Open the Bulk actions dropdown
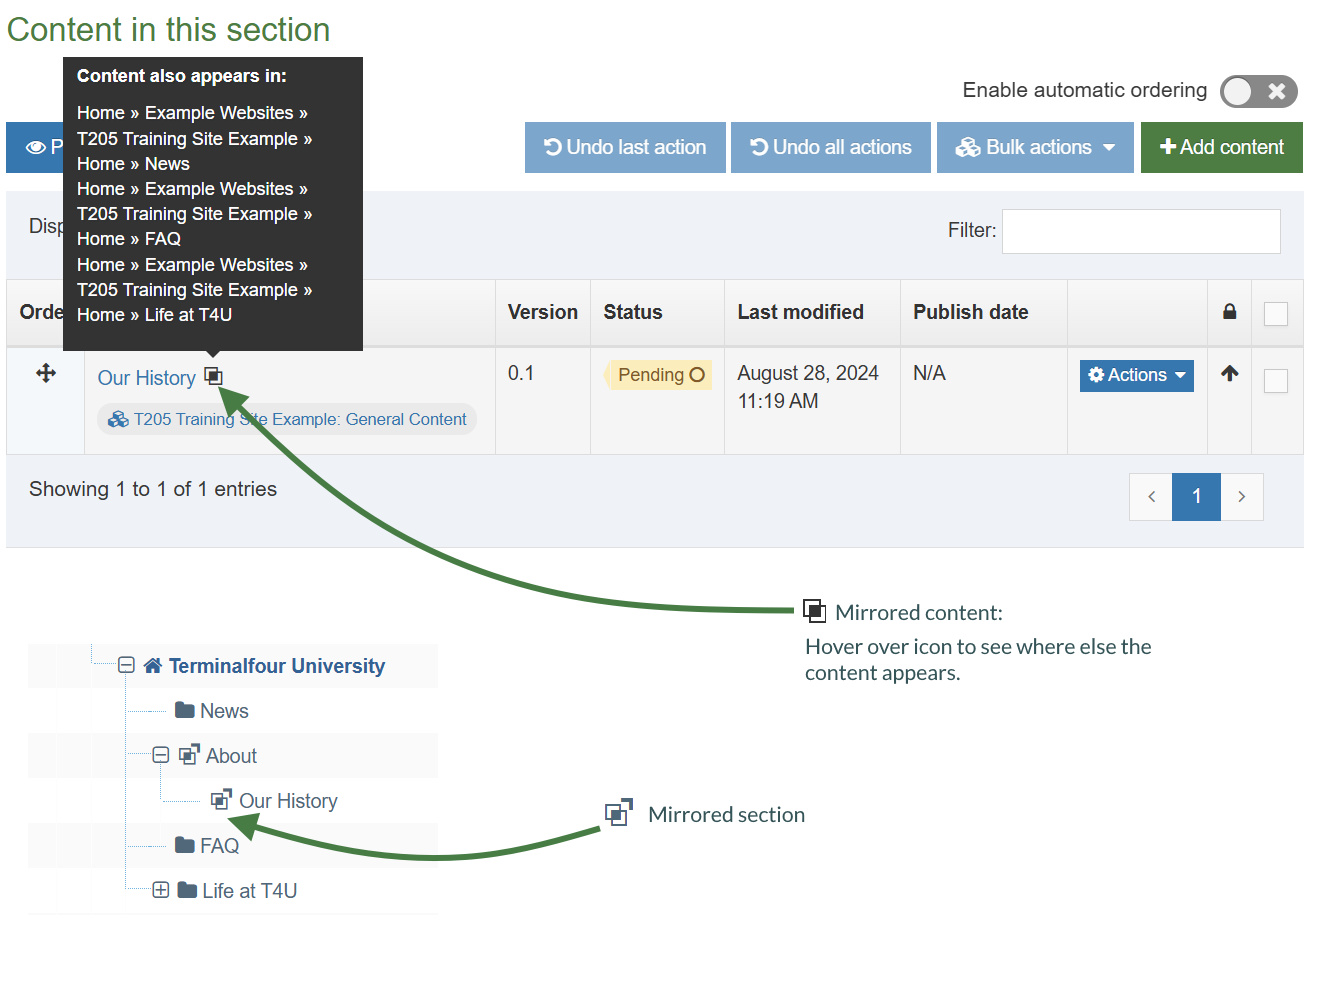This screenshot has width=1320, height=1000. point(1035,148)
